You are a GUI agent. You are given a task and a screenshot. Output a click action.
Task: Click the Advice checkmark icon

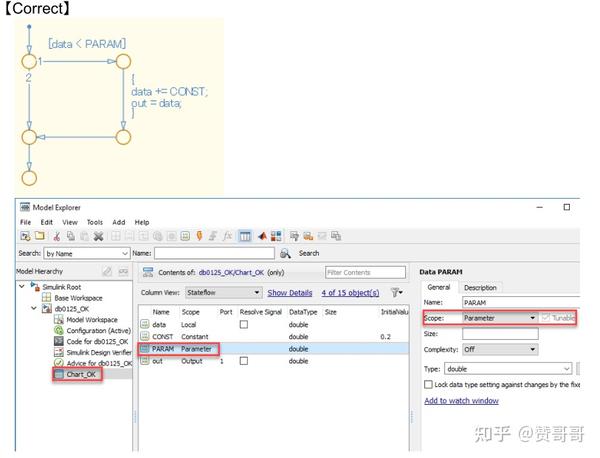click(x=59, y=363)
